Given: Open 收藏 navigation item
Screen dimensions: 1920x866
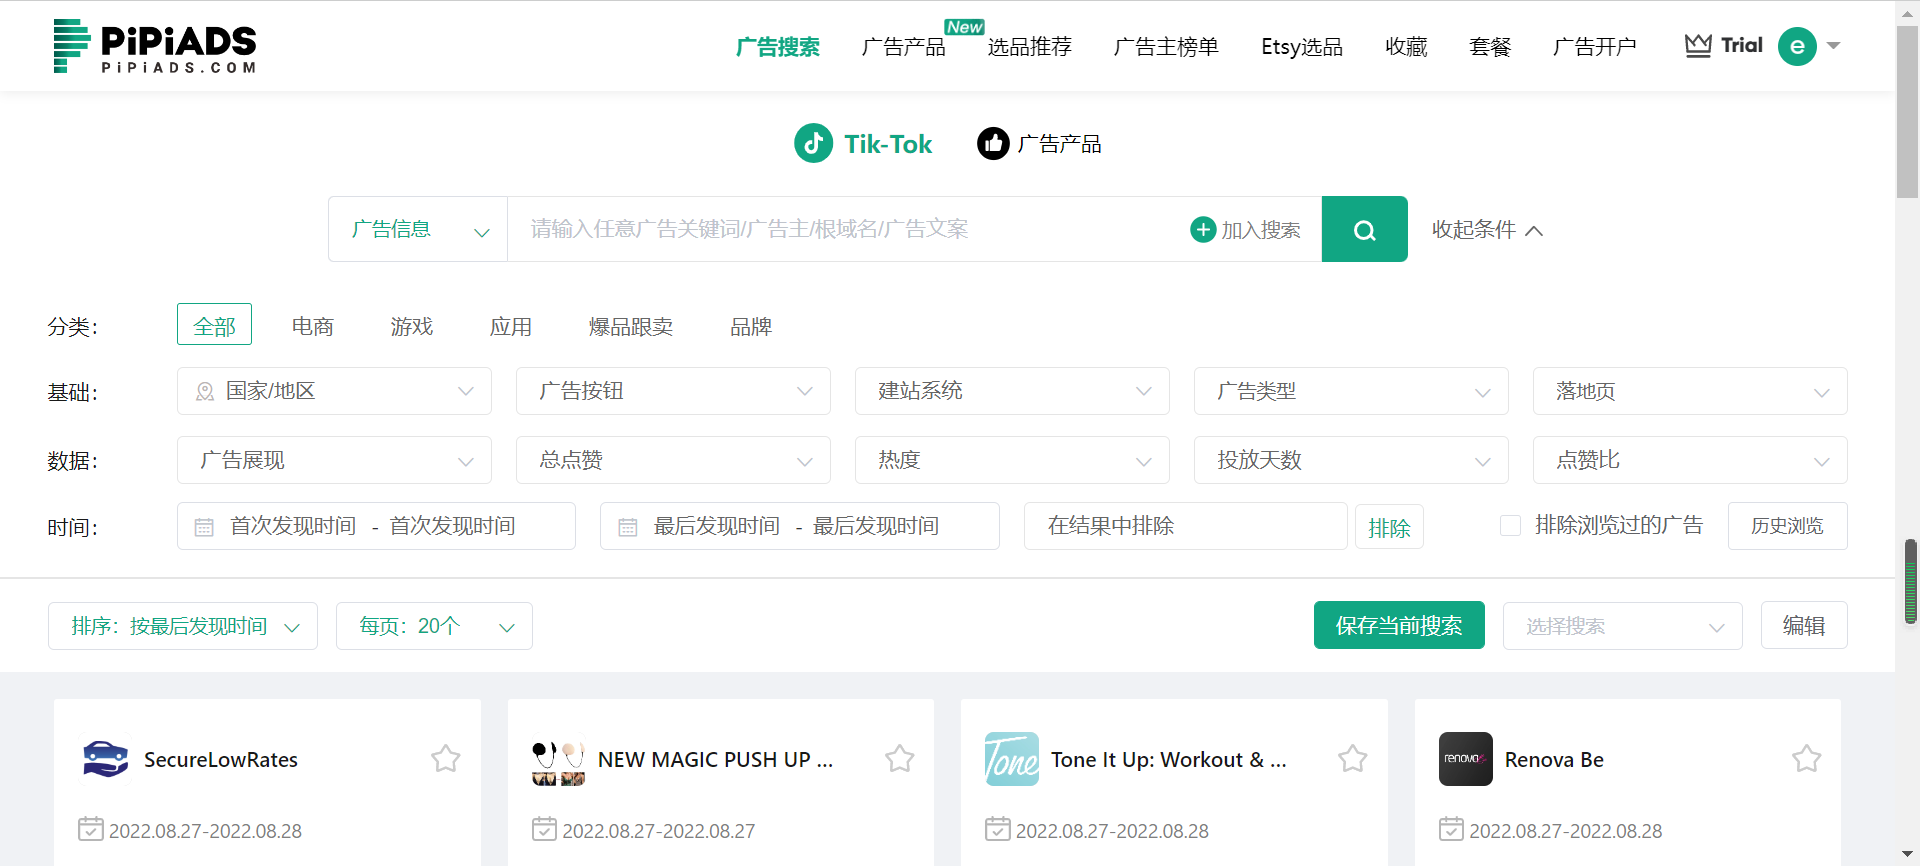Looking at the screenshot, I should (x=1406, y=47).
